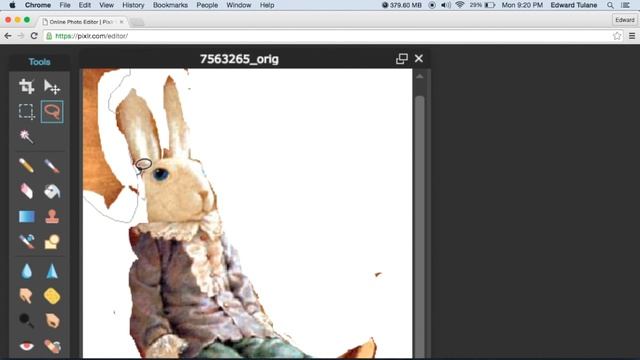
Task: Click the Tools panel header
Action: click(39, 62)
